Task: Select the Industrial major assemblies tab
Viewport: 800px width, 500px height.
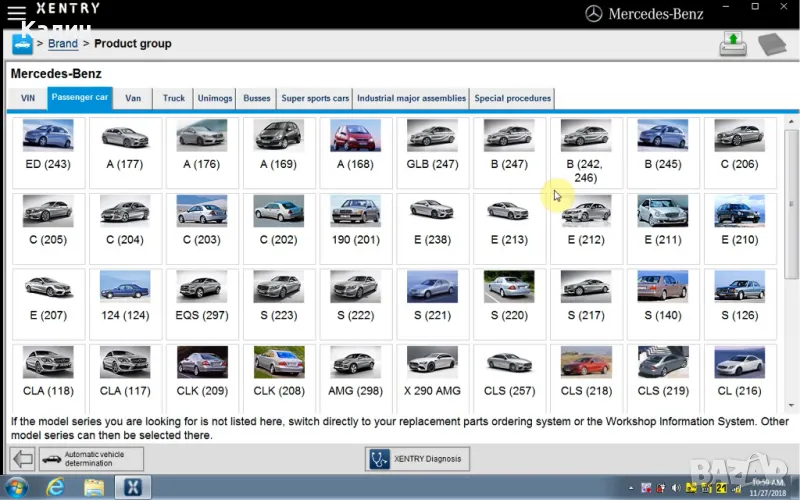Action: pyautogui.click(x=411, y=98)
